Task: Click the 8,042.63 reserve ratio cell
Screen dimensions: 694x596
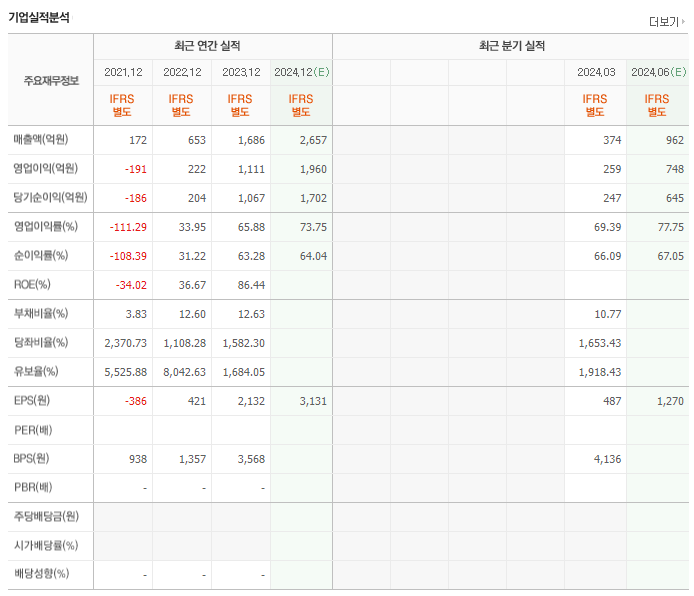Action: pos(184,372)
